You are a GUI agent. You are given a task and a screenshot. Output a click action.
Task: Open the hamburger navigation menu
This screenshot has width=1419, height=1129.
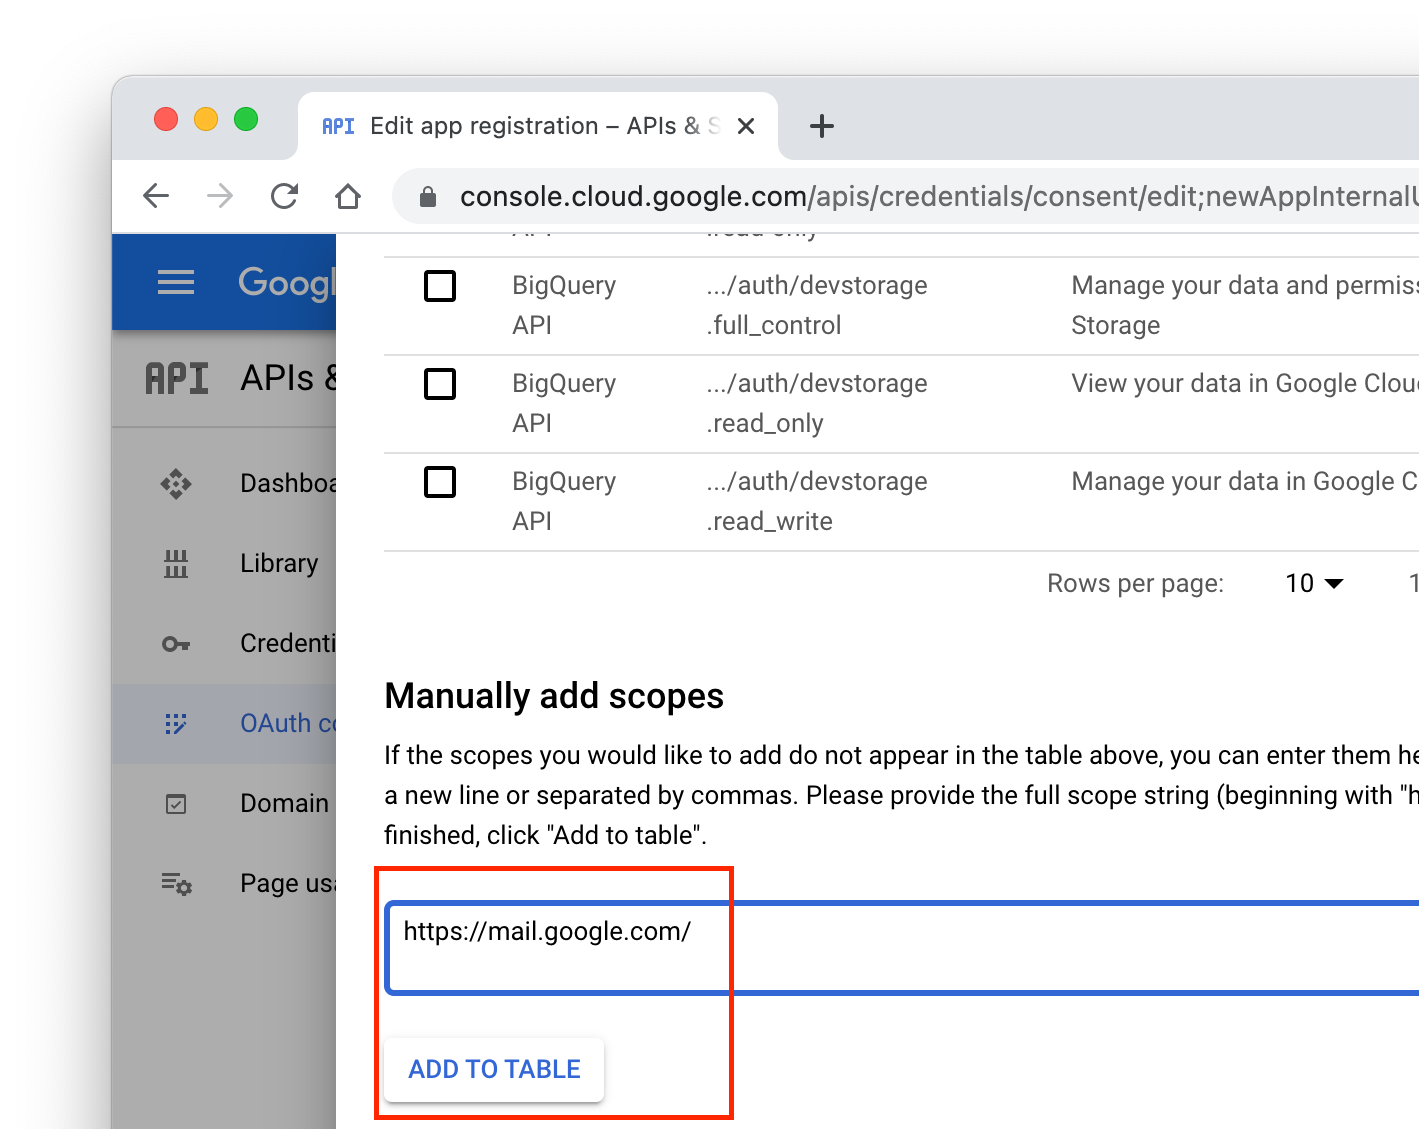click(176, 283)
